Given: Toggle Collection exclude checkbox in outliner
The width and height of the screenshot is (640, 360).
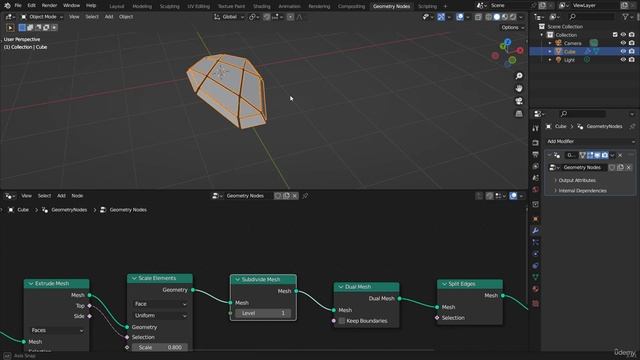Looking at the screenshot, I should pyautogui.click(x=615, y=35).
